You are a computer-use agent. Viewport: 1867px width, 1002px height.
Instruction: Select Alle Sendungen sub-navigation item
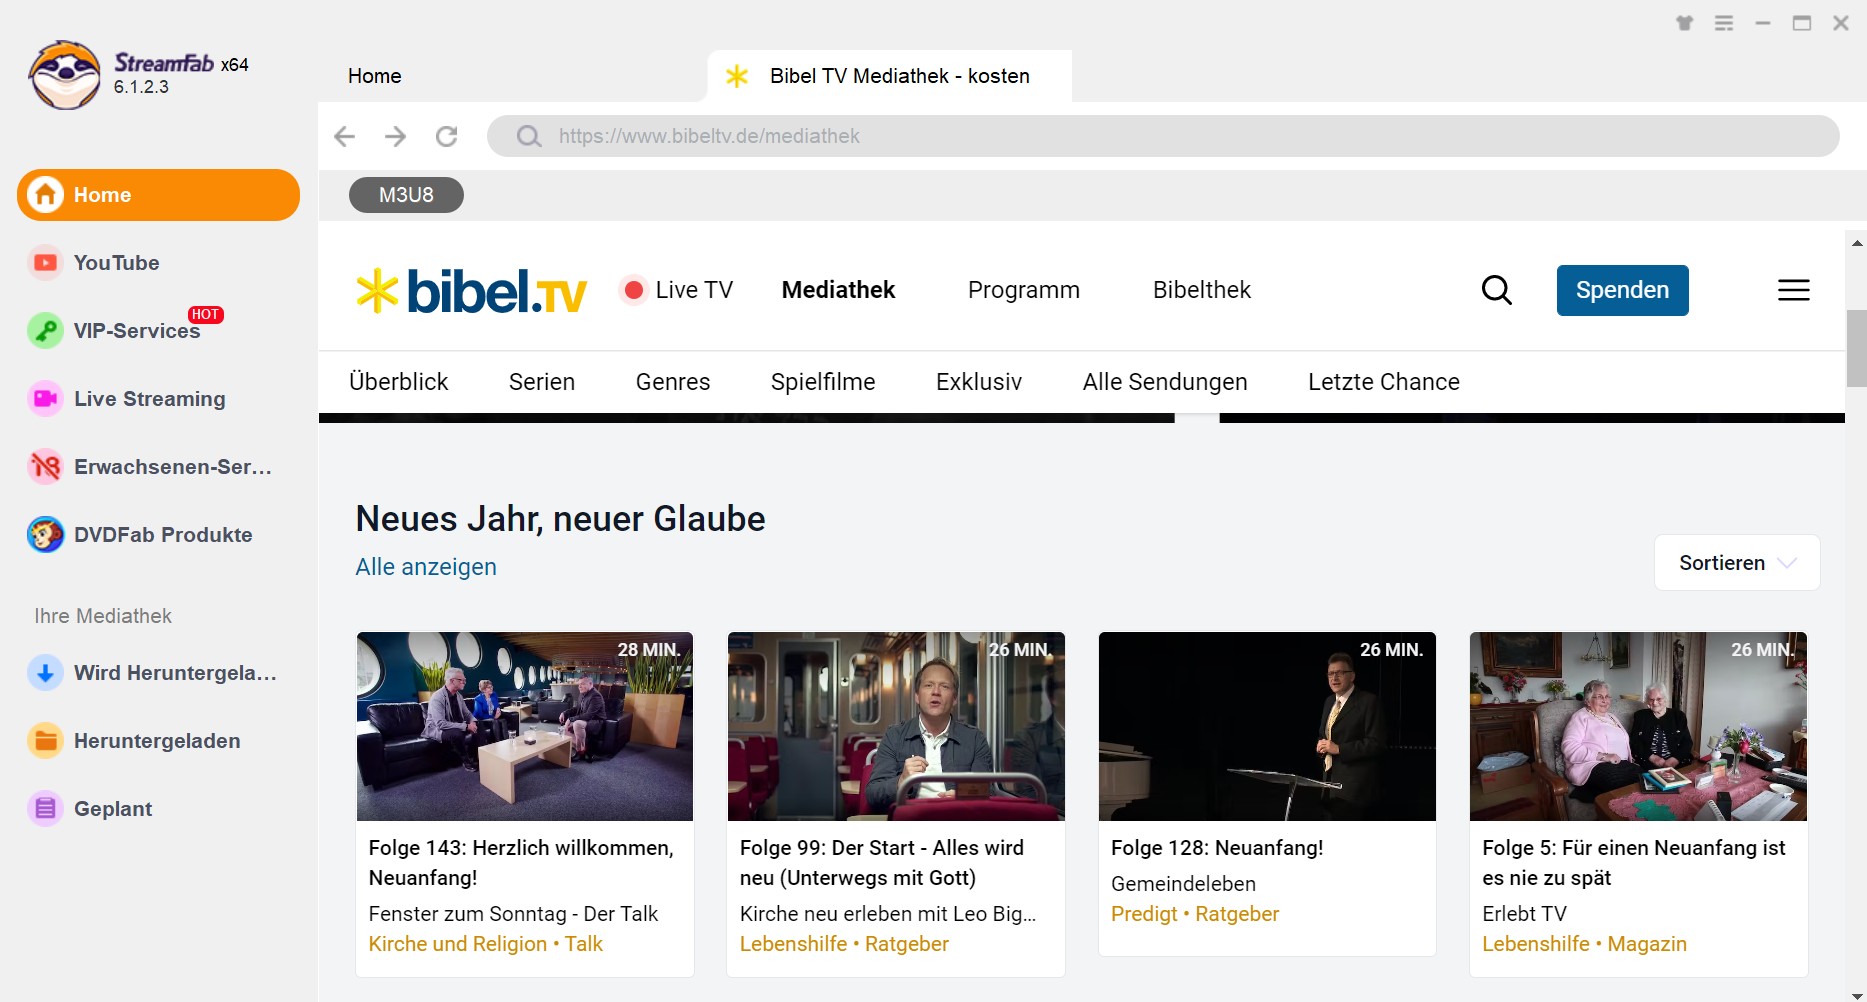tap(1165, 382)
